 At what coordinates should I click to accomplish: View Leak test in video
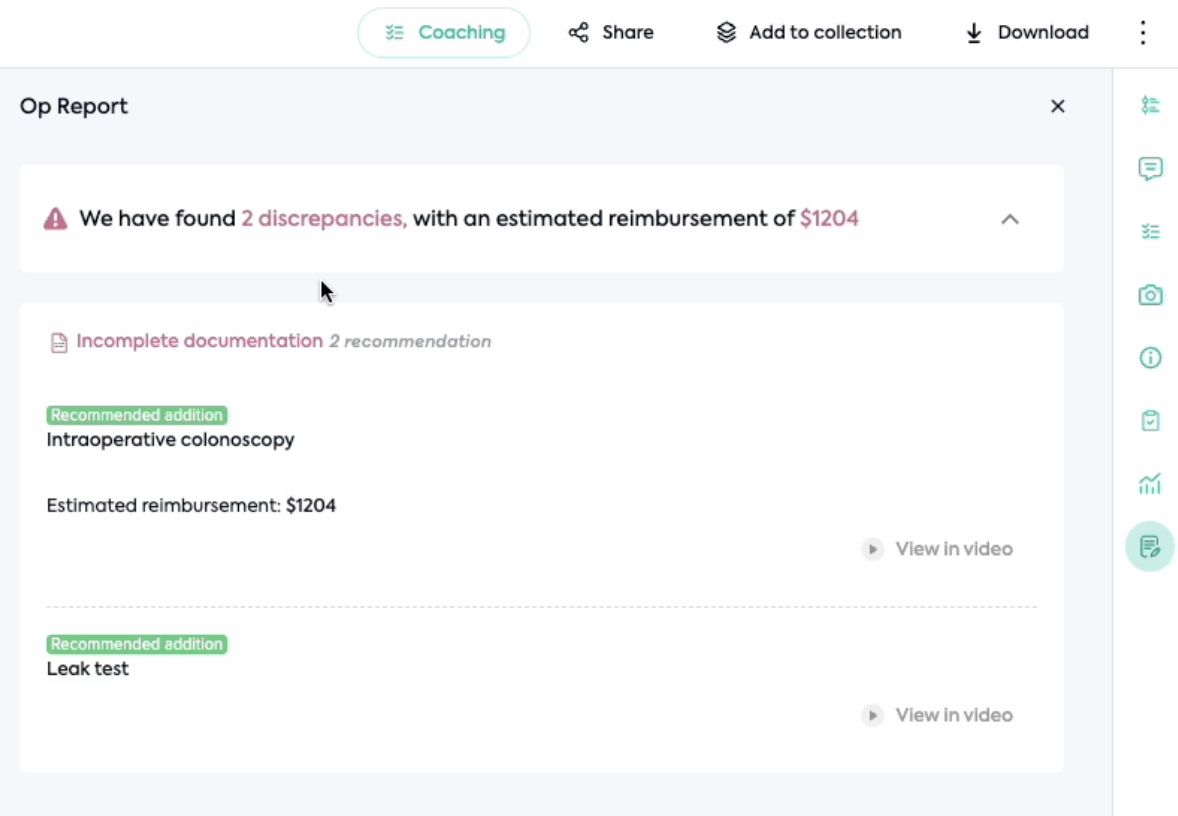point(938,715)
